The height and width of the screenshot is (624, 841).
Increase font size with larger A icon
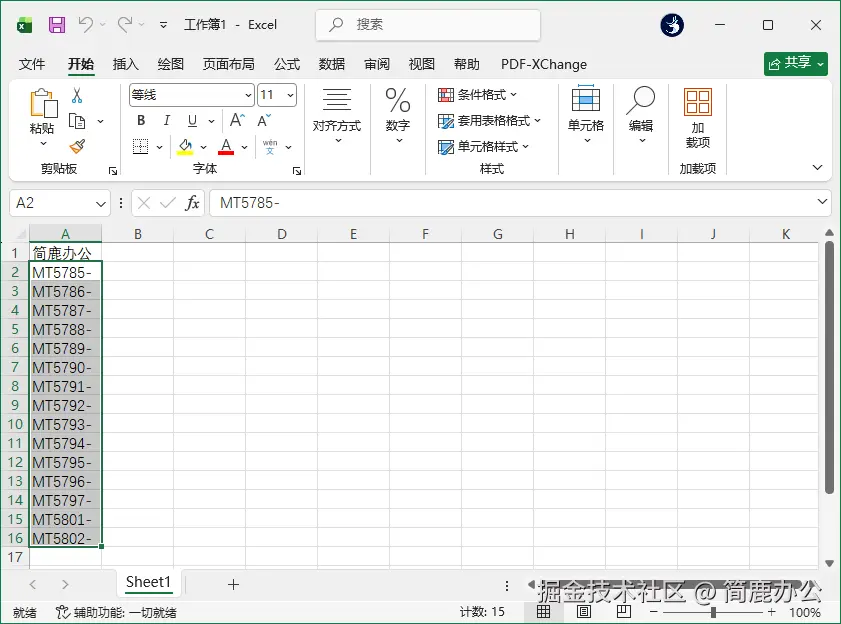pyautogui.click(x=237, y=120)
